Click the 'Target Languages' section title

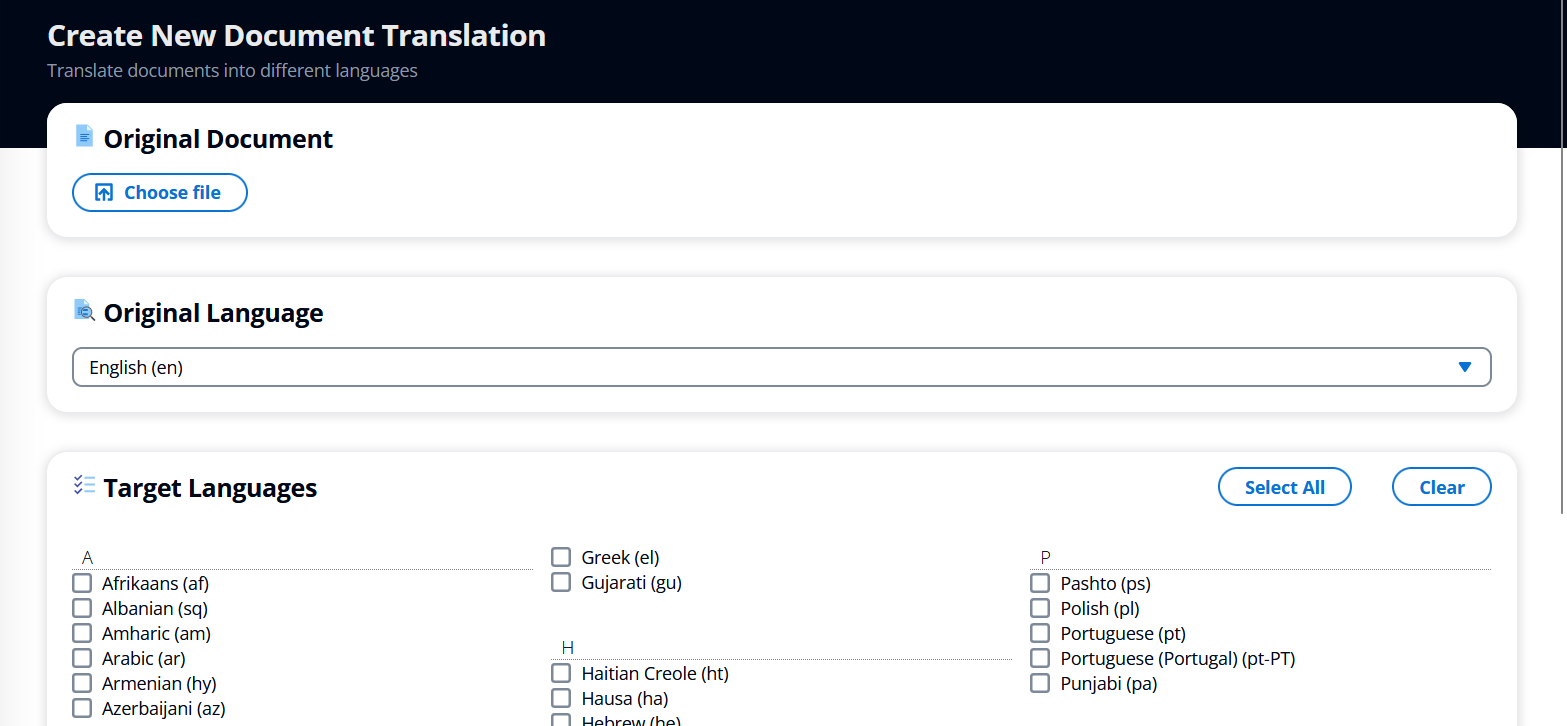tap(210, 488)
